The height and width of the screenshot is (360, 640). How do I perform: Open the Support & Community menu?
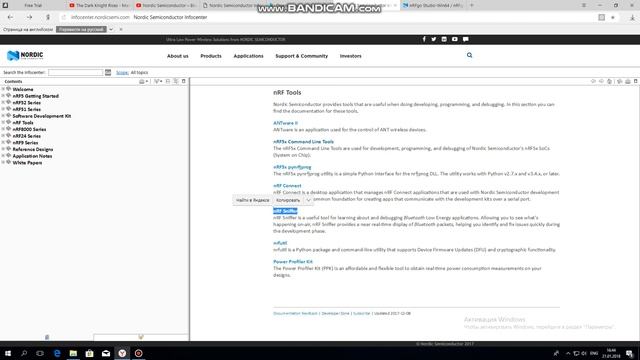pyautogui.click(x=302, y=56)
